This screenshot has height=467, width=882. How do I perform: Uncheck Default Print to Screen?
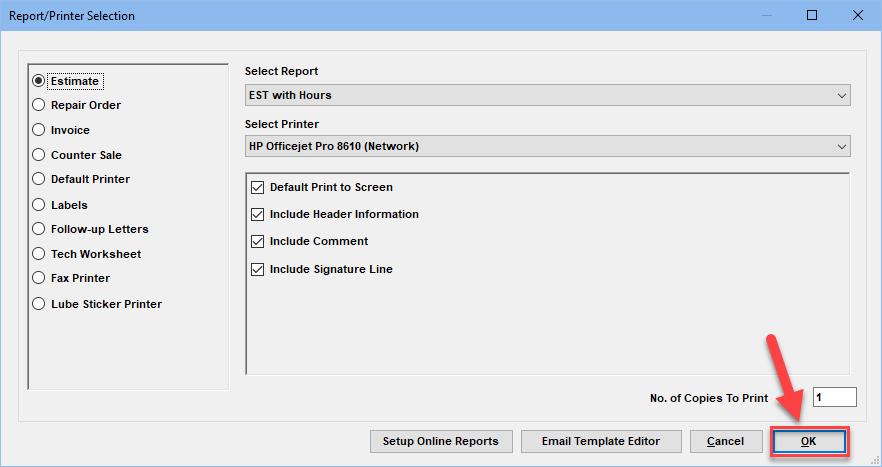click(258, 187)
